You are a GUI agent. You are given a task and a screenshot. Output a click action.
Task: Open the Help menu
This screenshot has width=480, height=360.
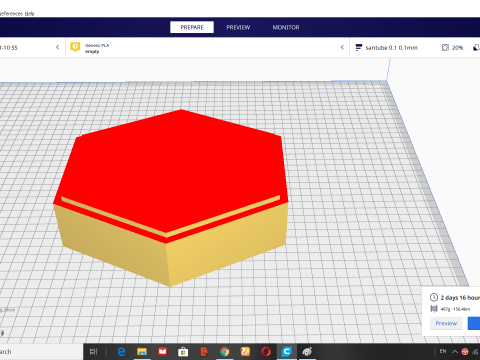30,14
